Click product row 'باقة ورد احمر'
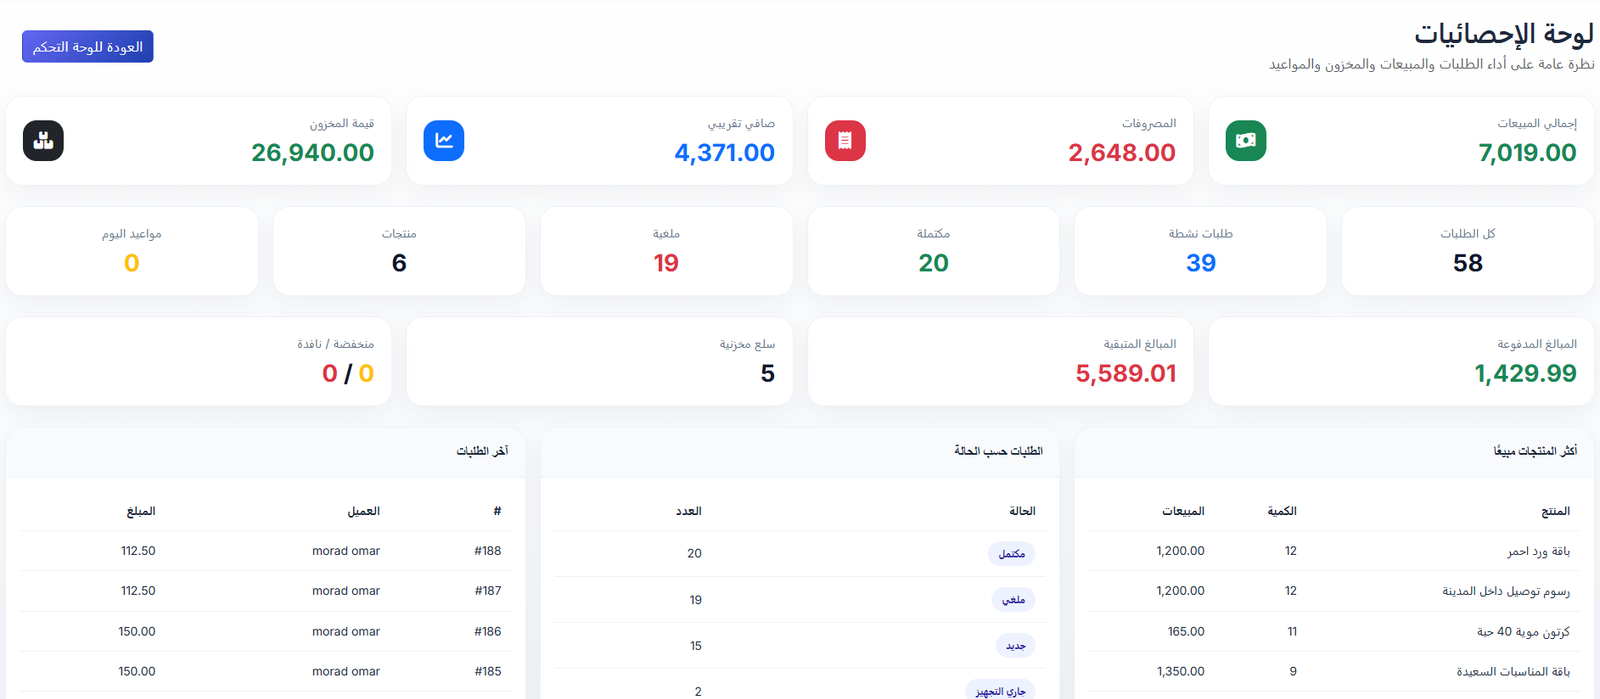The height and width of the screenshot is (699, 1600). [1334, 551]
